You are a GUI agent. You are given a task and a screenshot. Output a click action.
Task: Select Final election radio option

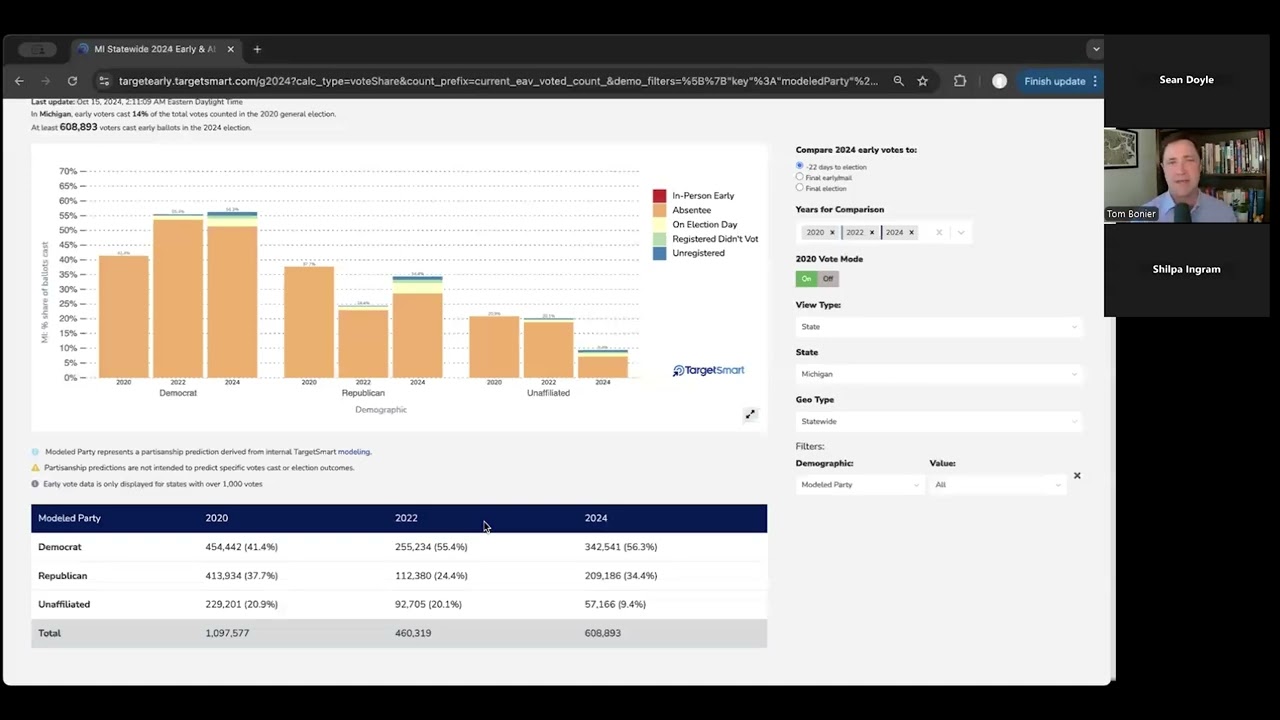click(800, 188)
